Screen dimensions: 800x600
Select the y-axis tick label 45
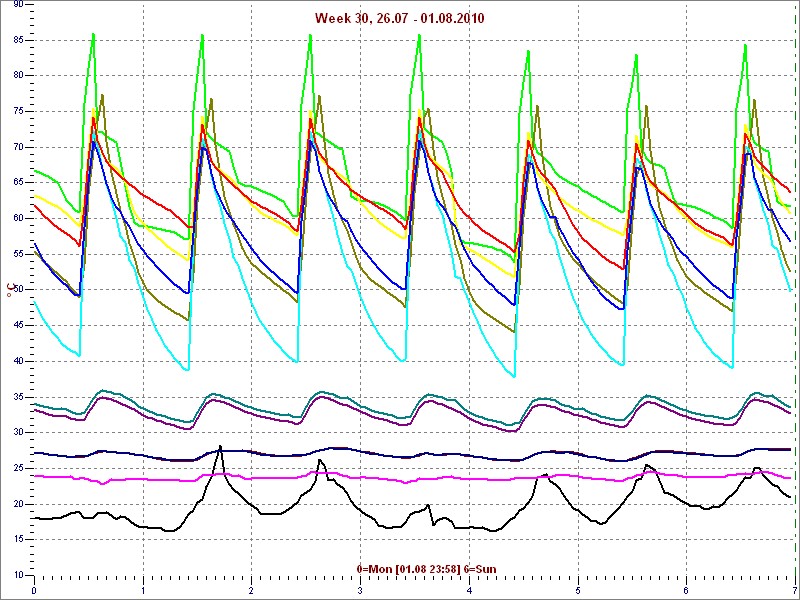click(x=17, y=326)
